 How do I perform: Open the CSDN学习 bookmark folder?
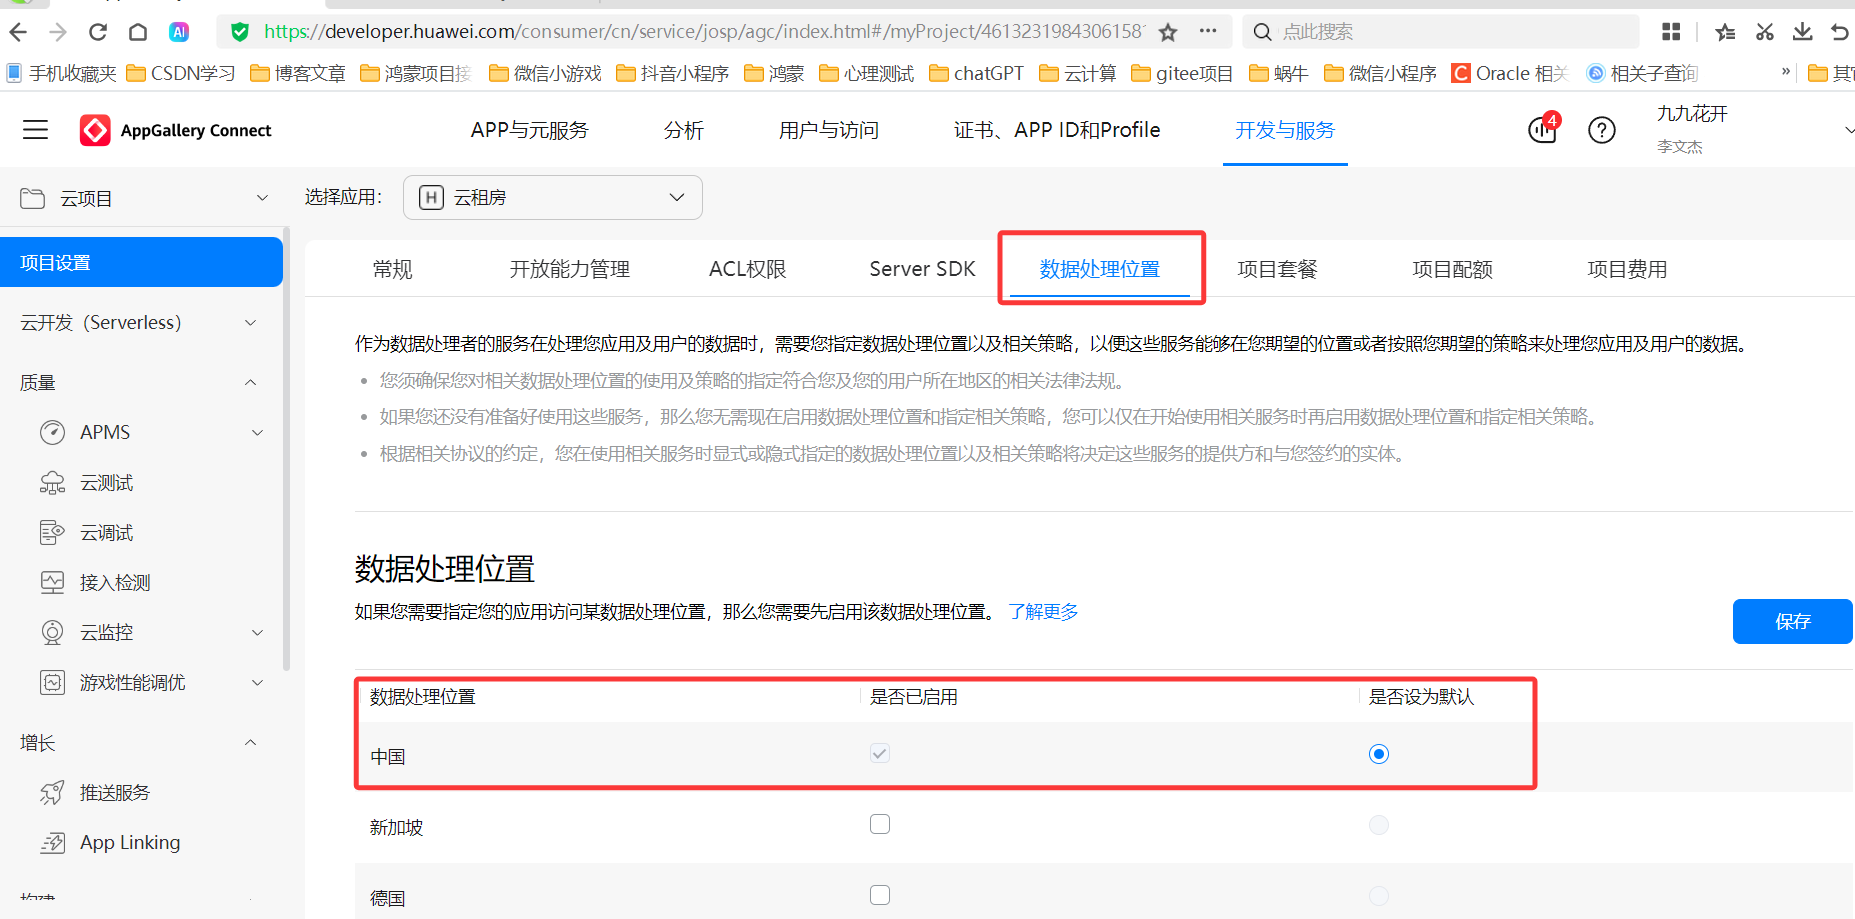pos(181,73)
